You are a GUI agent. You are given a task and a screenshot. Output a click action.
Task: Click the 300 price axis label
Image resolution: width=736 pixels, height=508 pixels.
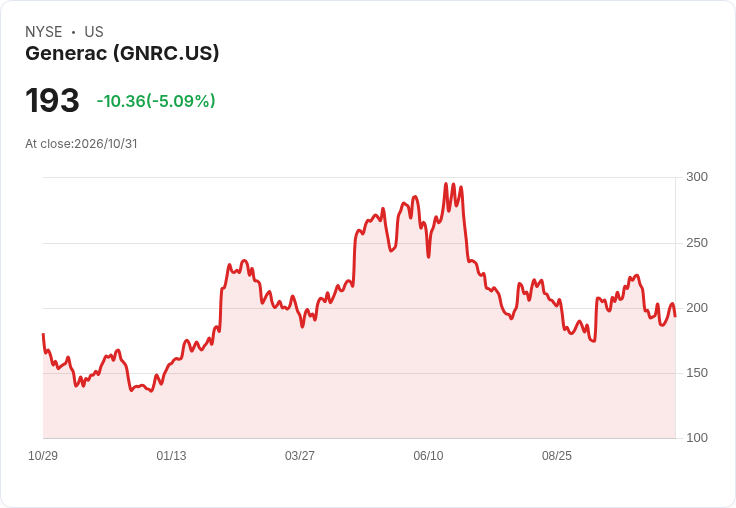(x=697, y=177)
